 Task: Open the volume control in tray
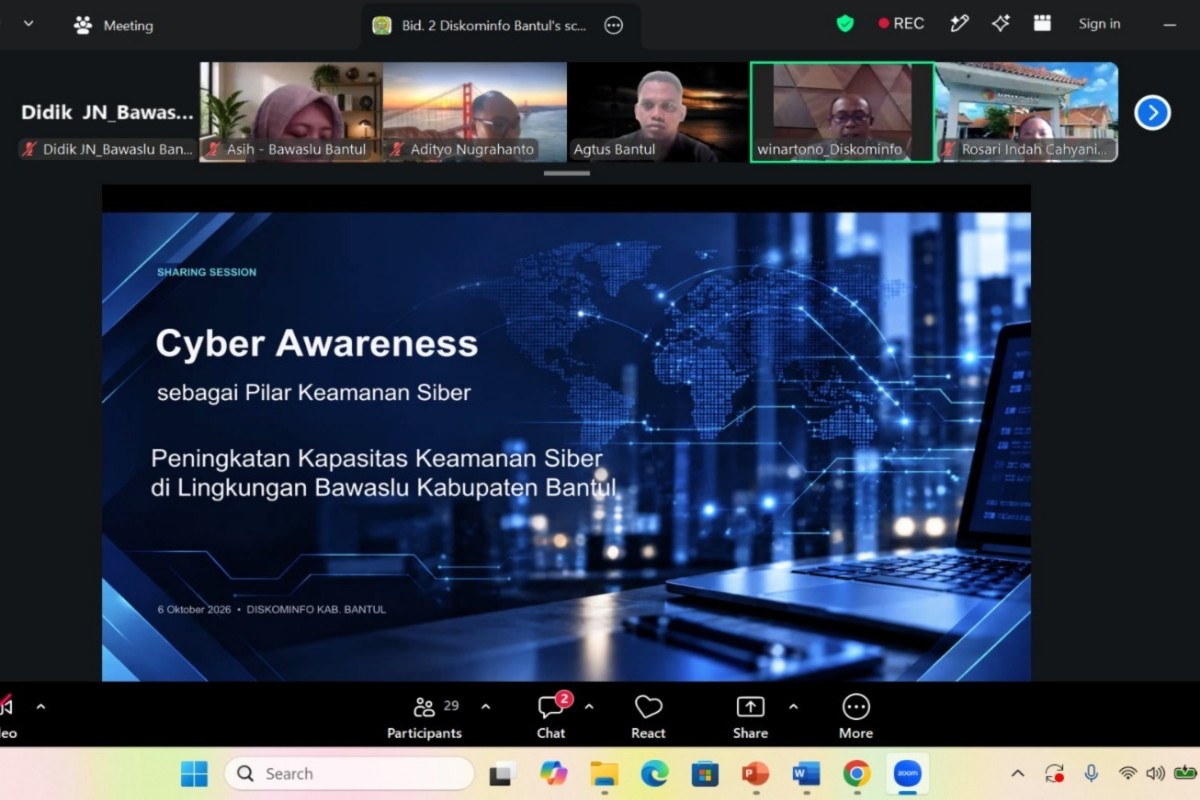click(x=1156, y=773)
